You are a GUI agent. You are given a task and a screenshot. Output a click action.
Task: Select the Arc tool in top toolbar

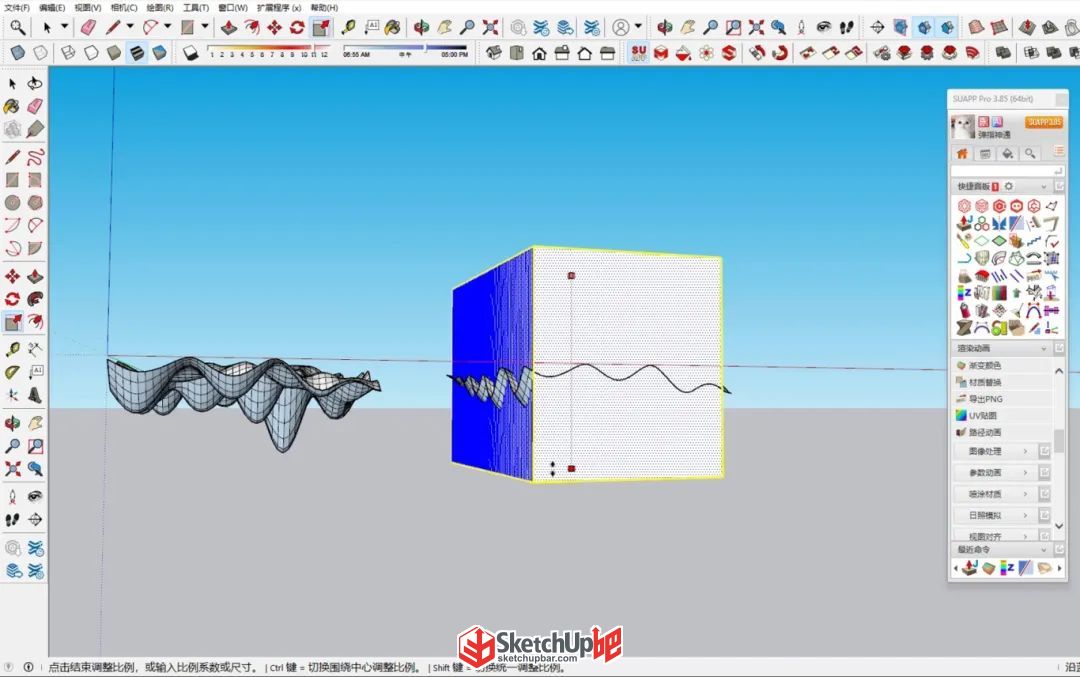click(x=150, y=28)
